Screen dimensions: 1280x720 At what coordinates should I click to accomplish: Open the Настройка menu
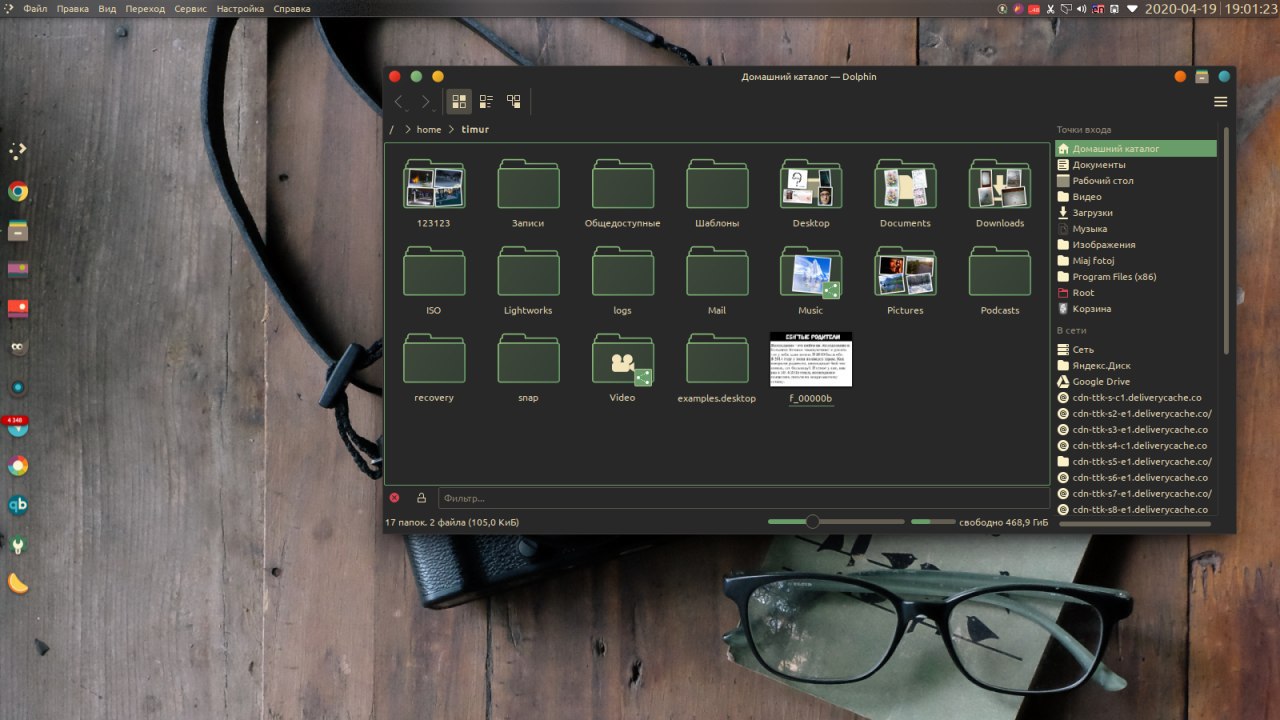[x=240, y=9]
